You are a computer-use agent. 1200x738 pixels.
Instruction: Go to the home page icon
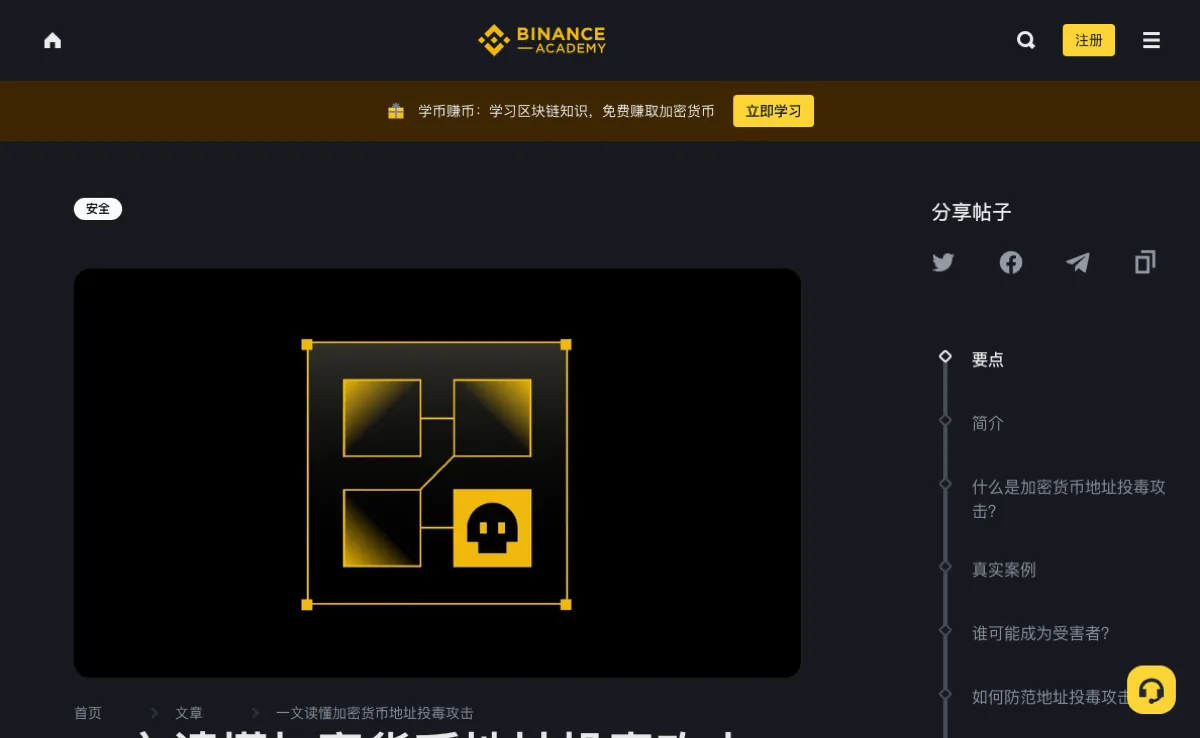[x=53, y=40]
